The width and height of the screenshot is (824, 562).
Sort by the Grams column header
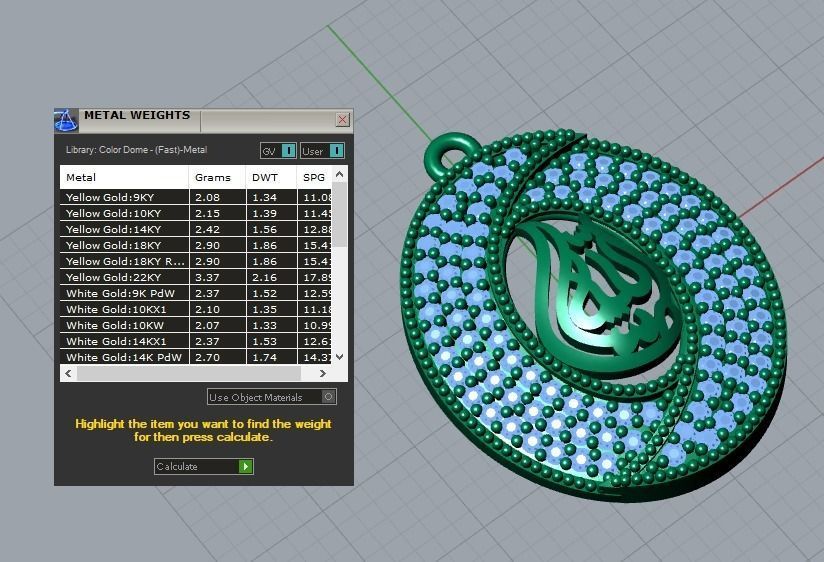coord(217,177)
